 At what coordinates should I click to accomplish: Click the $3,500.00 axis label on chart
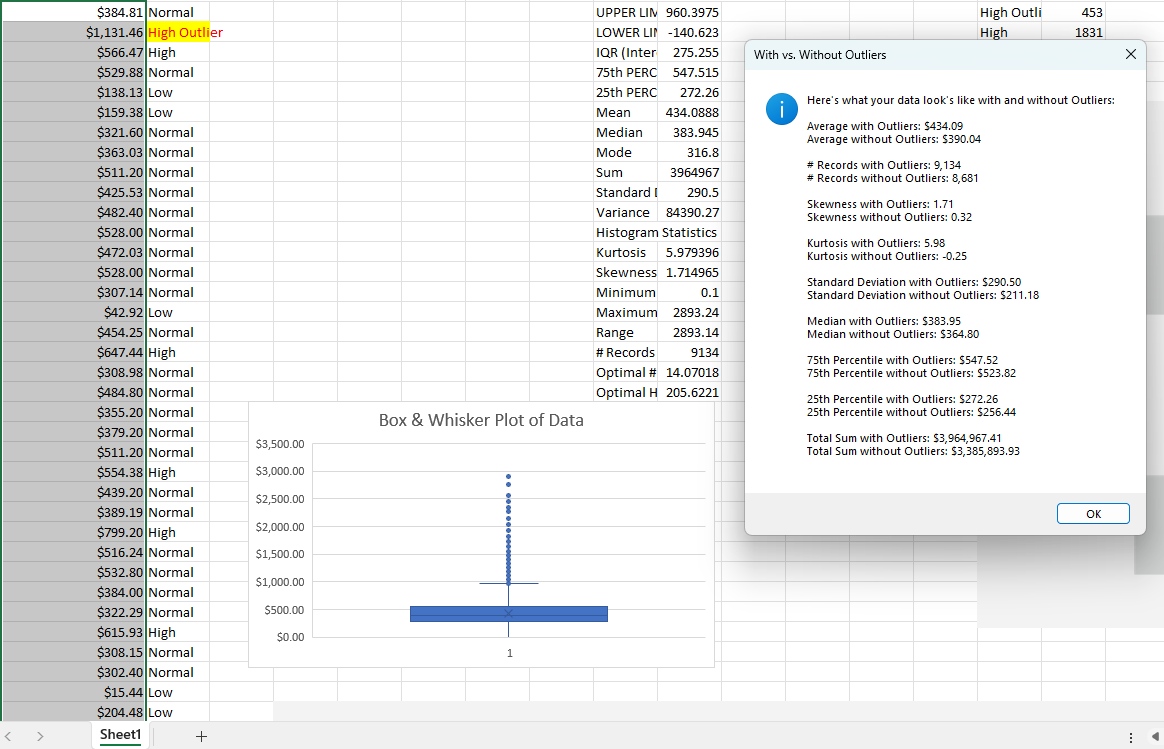click(280, 443)
